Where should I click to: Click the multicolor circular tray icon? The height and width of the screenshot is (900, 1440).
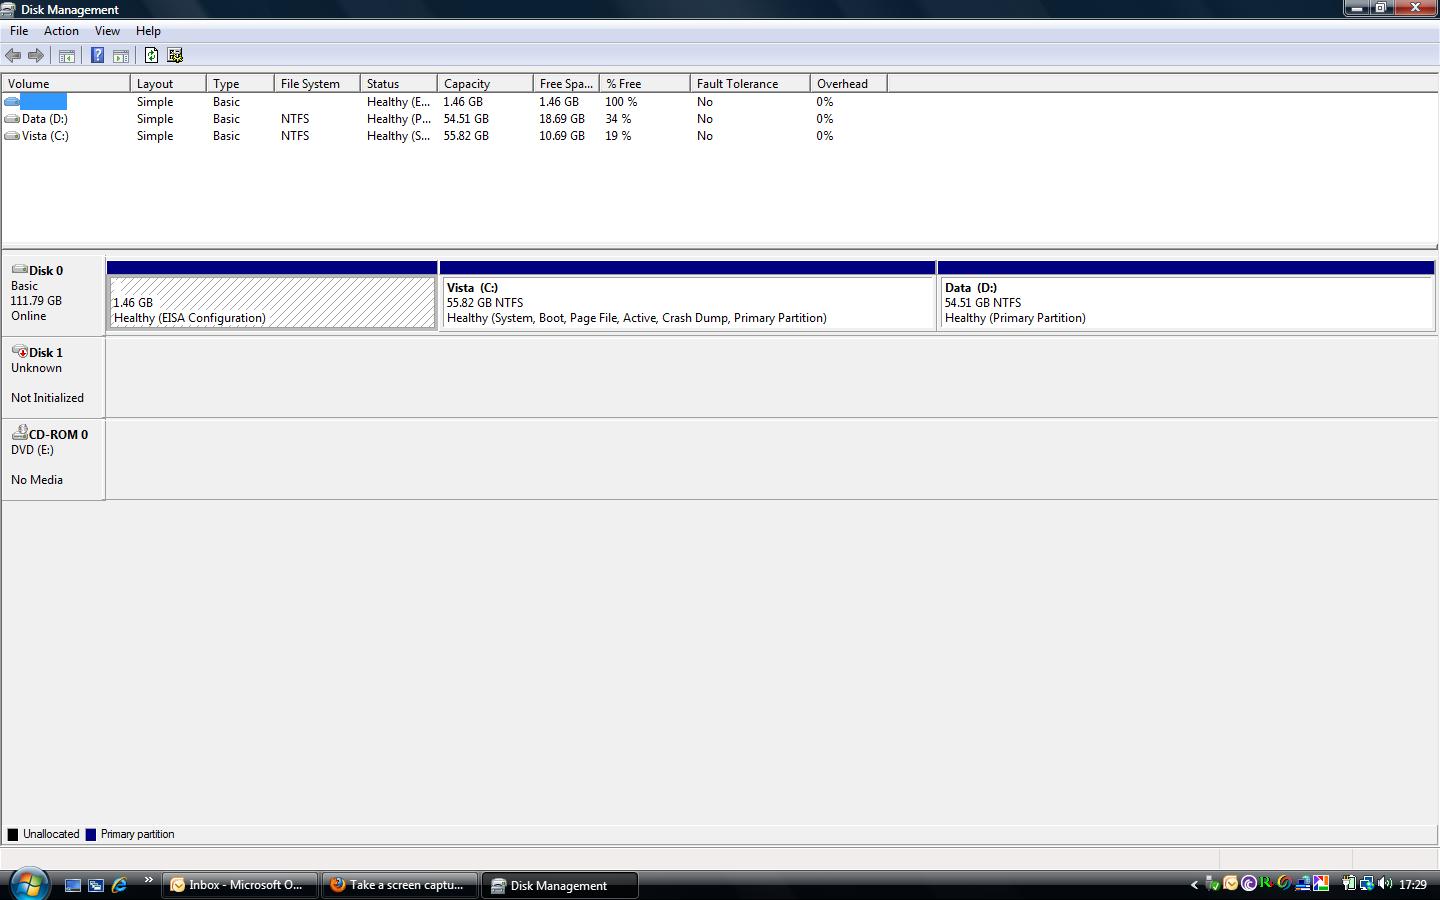(1284, 883)
